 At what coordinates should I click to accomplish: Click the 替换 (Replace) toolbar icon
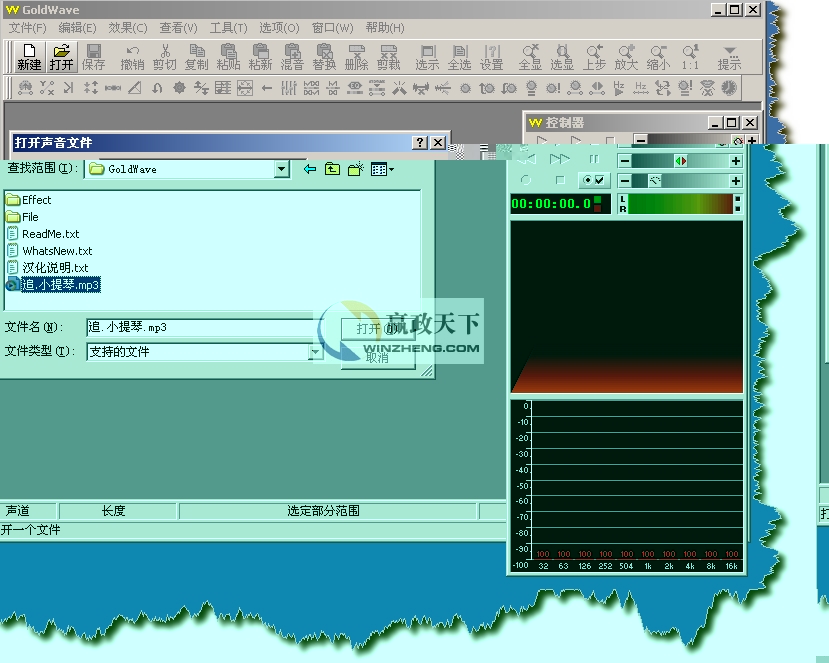pos(324,57)
